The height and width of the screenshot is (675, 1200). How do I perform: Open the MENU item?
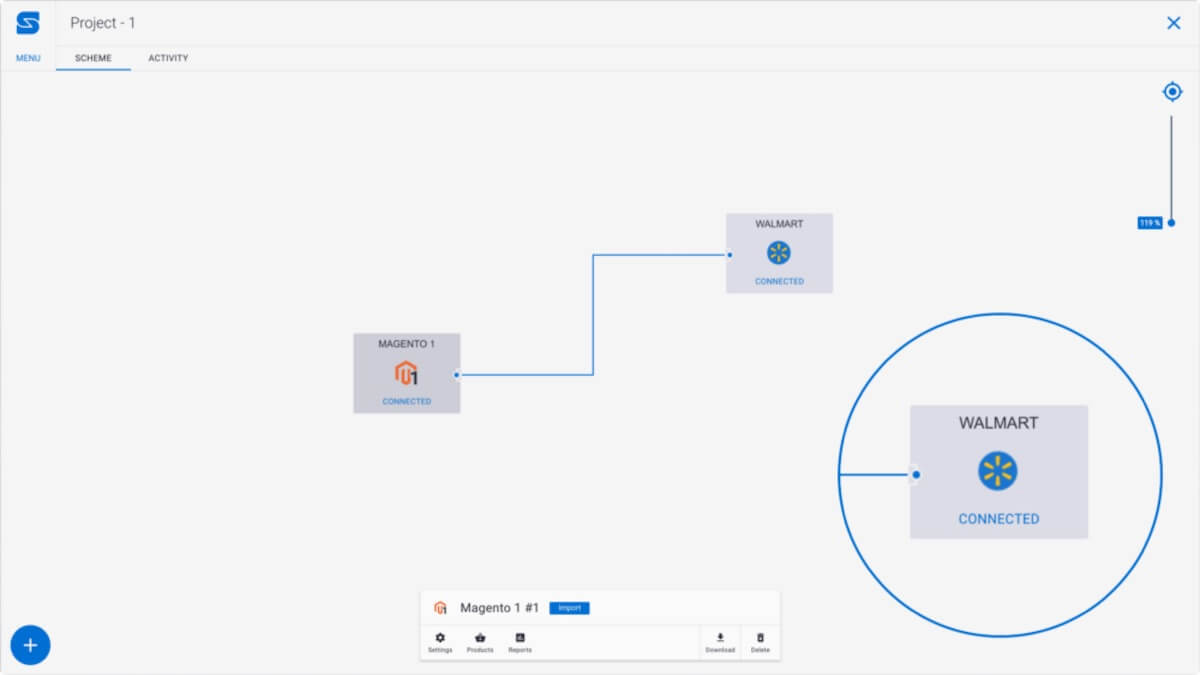pos(28,58)
